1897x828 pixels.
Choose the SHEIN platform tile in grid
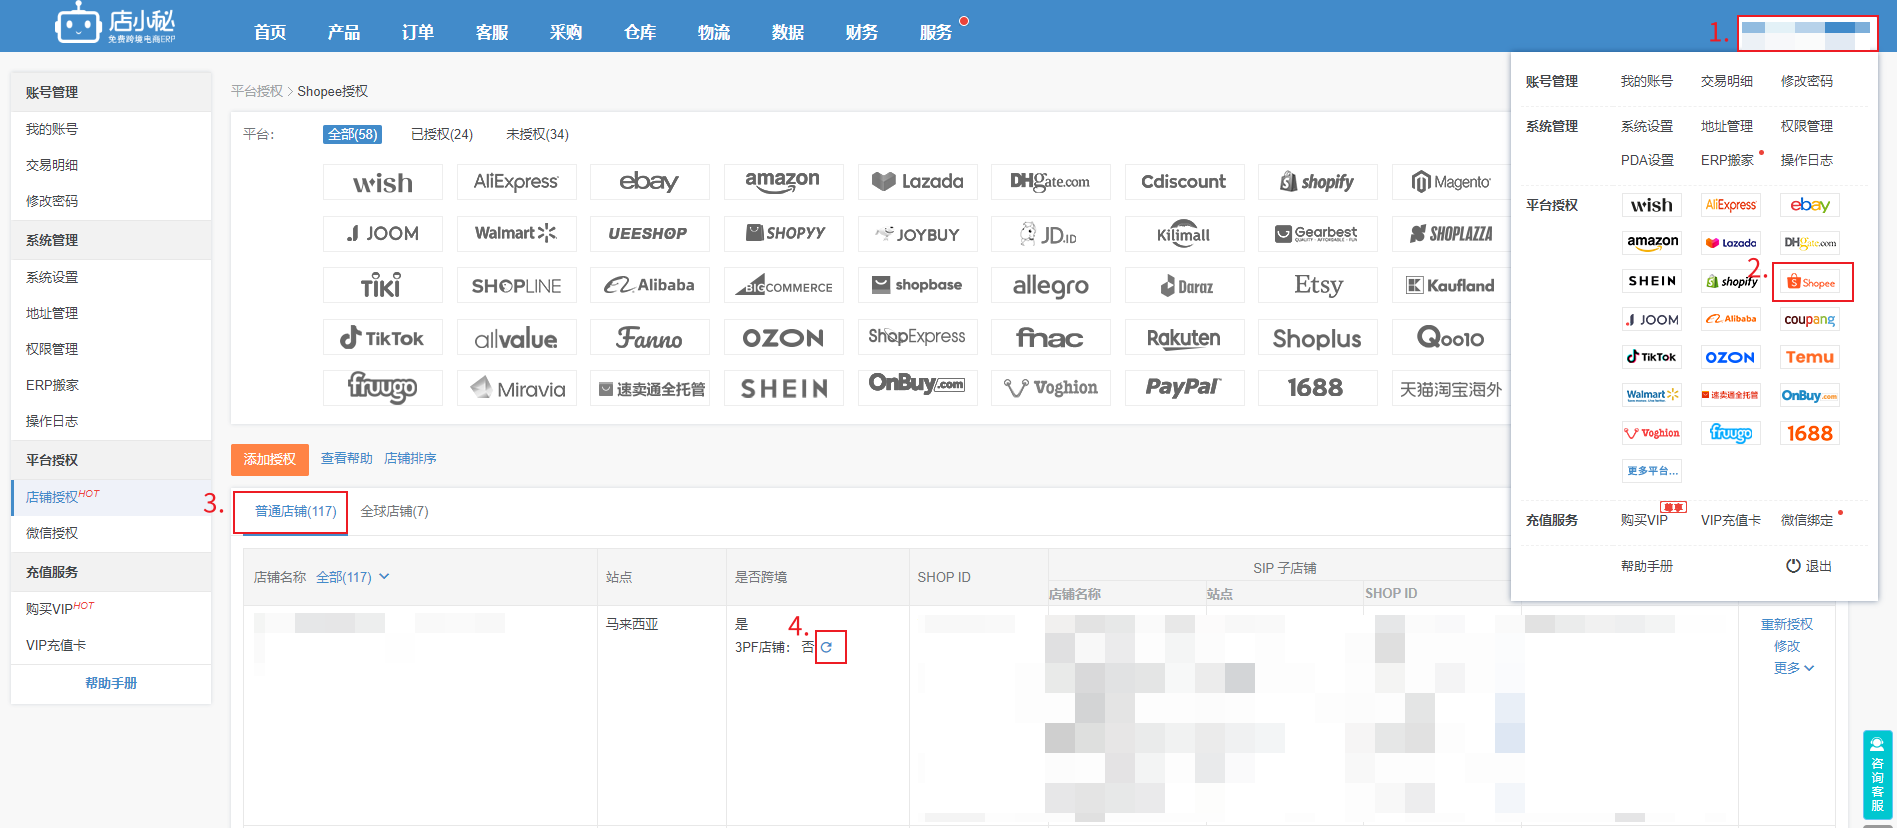click(783, 388)
